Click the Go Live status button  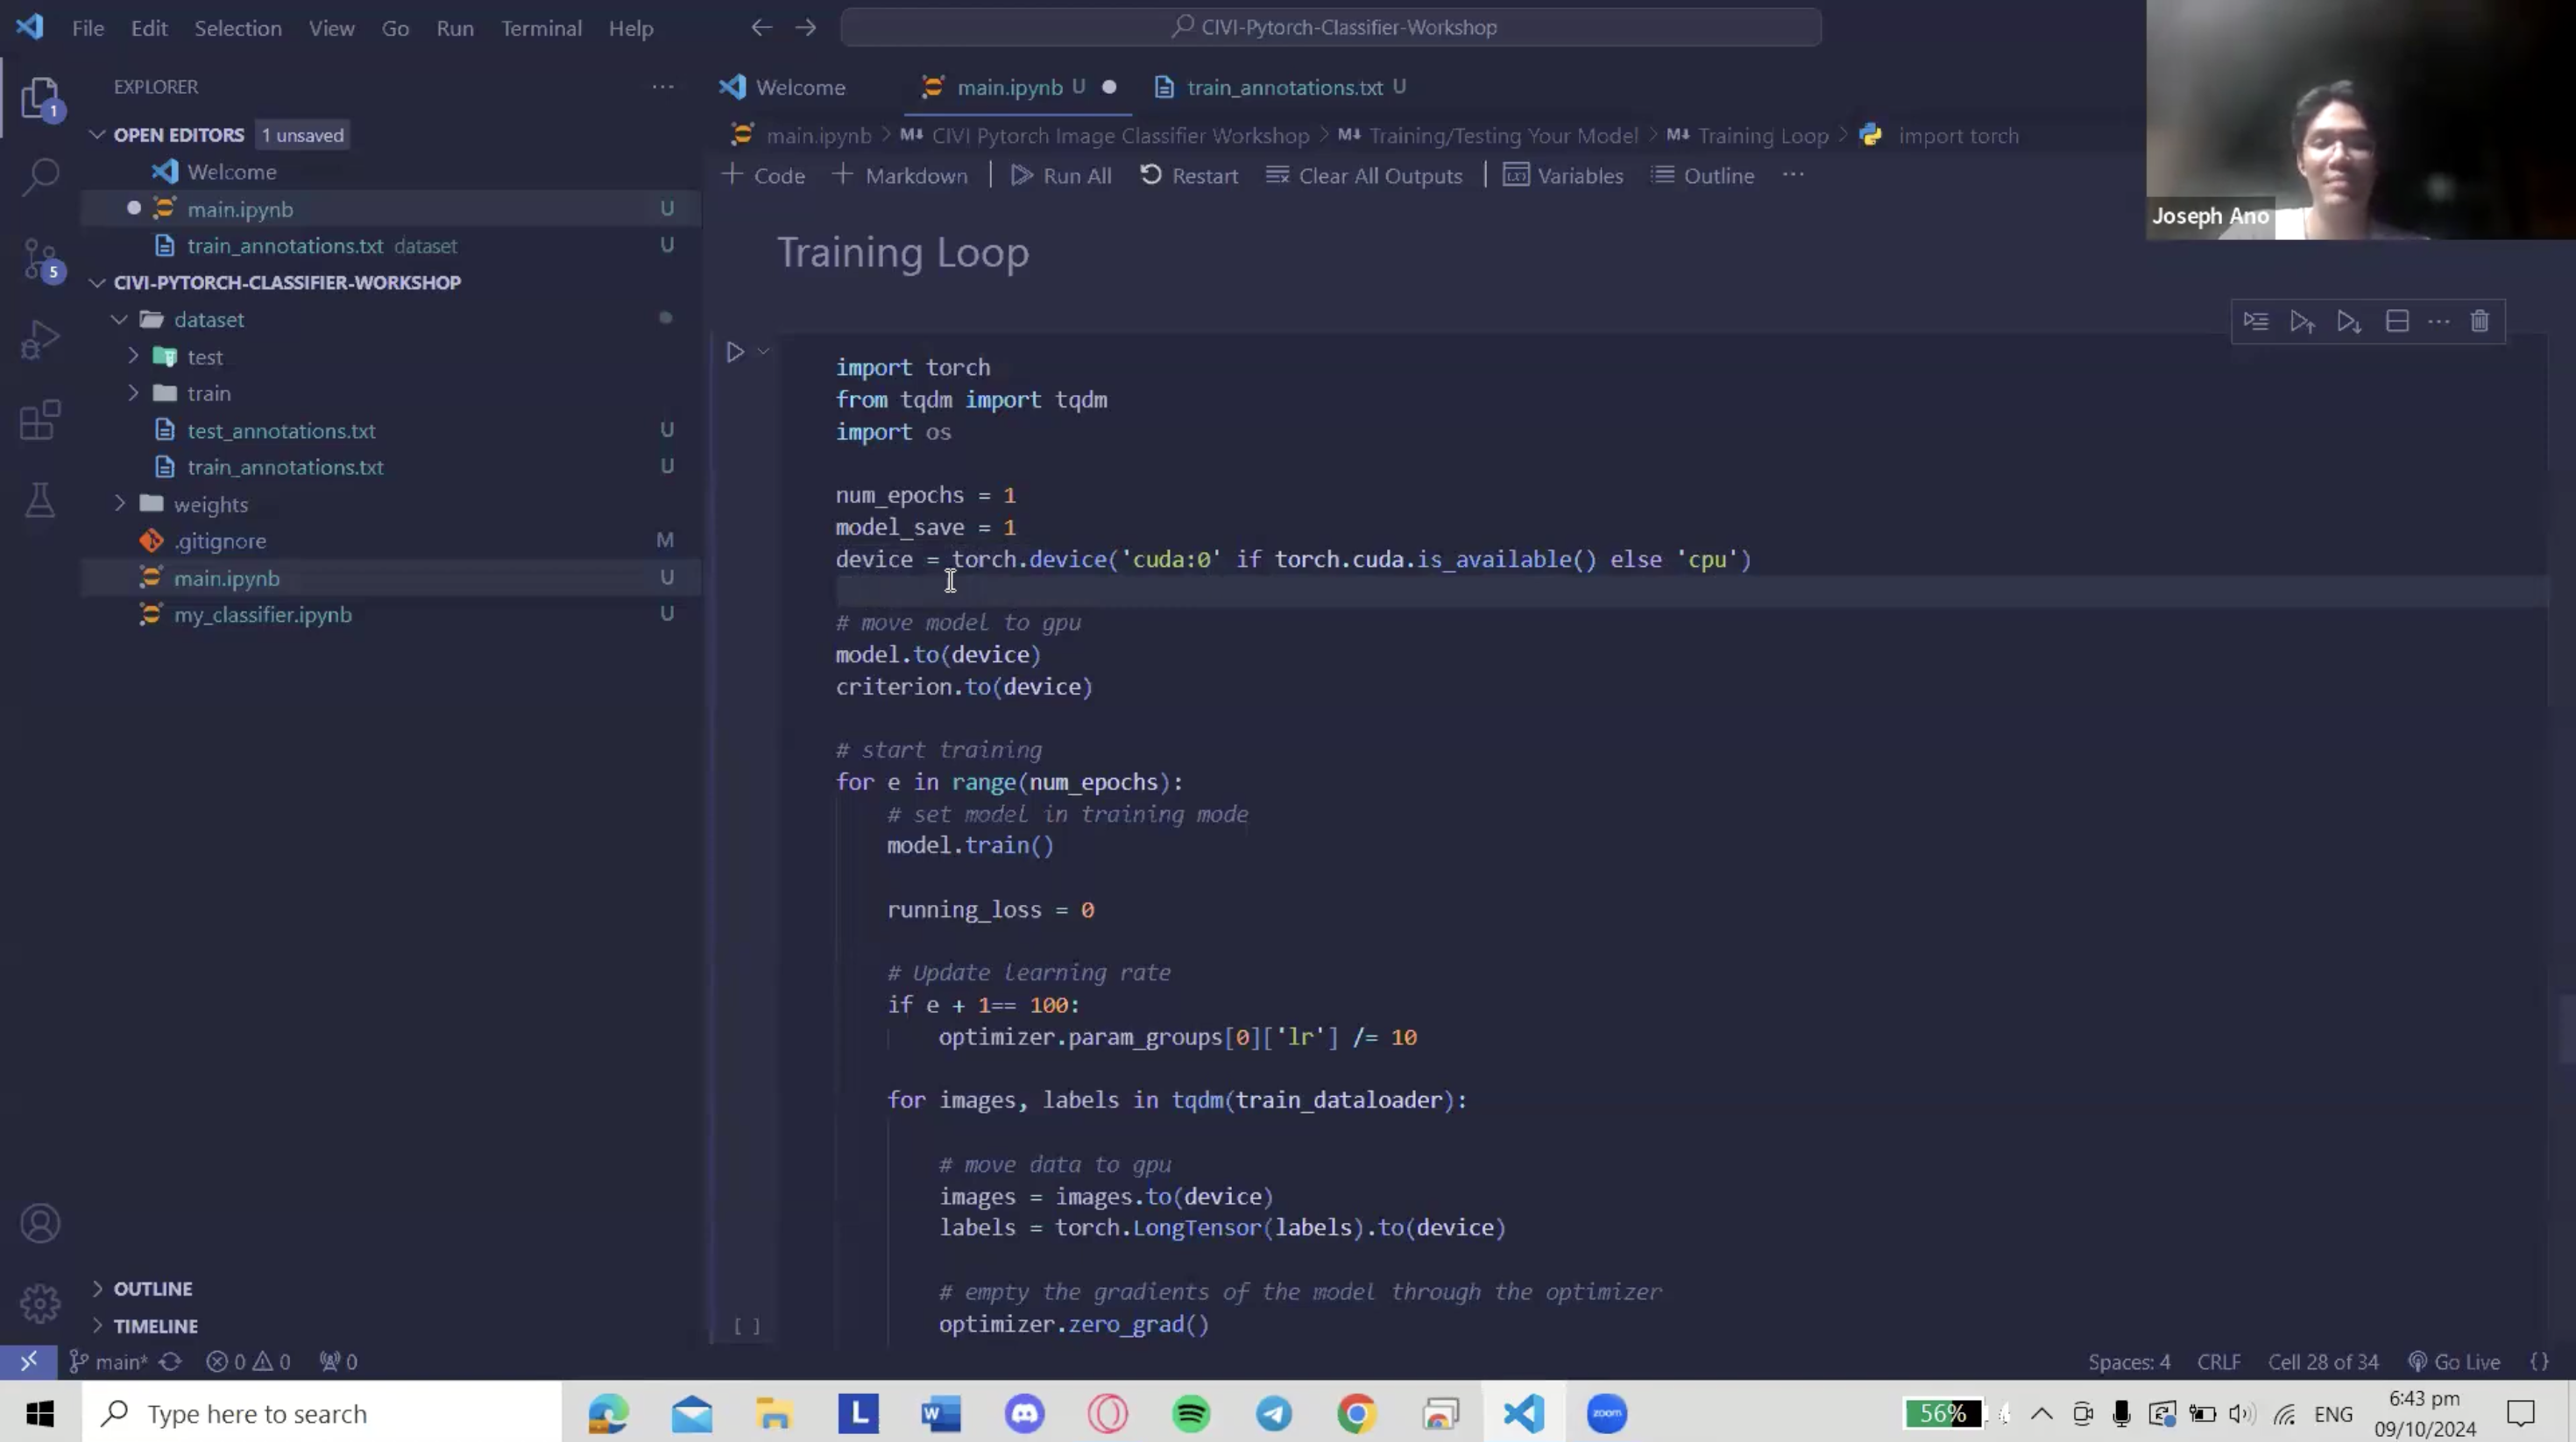[x=2455, y=1361]
